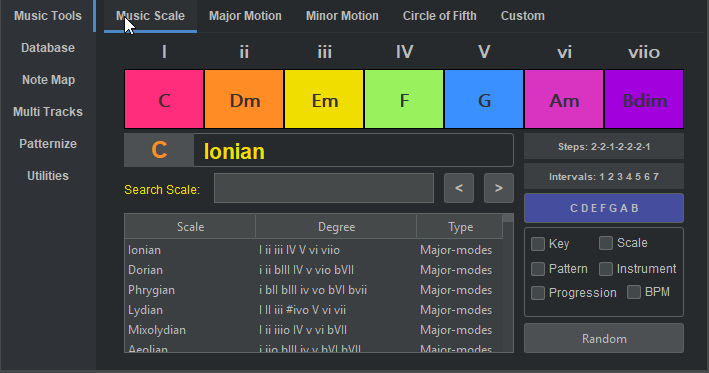709x373 pixels.
Task: Tick the Progression checkbox
Action: [x=538, y=293]
